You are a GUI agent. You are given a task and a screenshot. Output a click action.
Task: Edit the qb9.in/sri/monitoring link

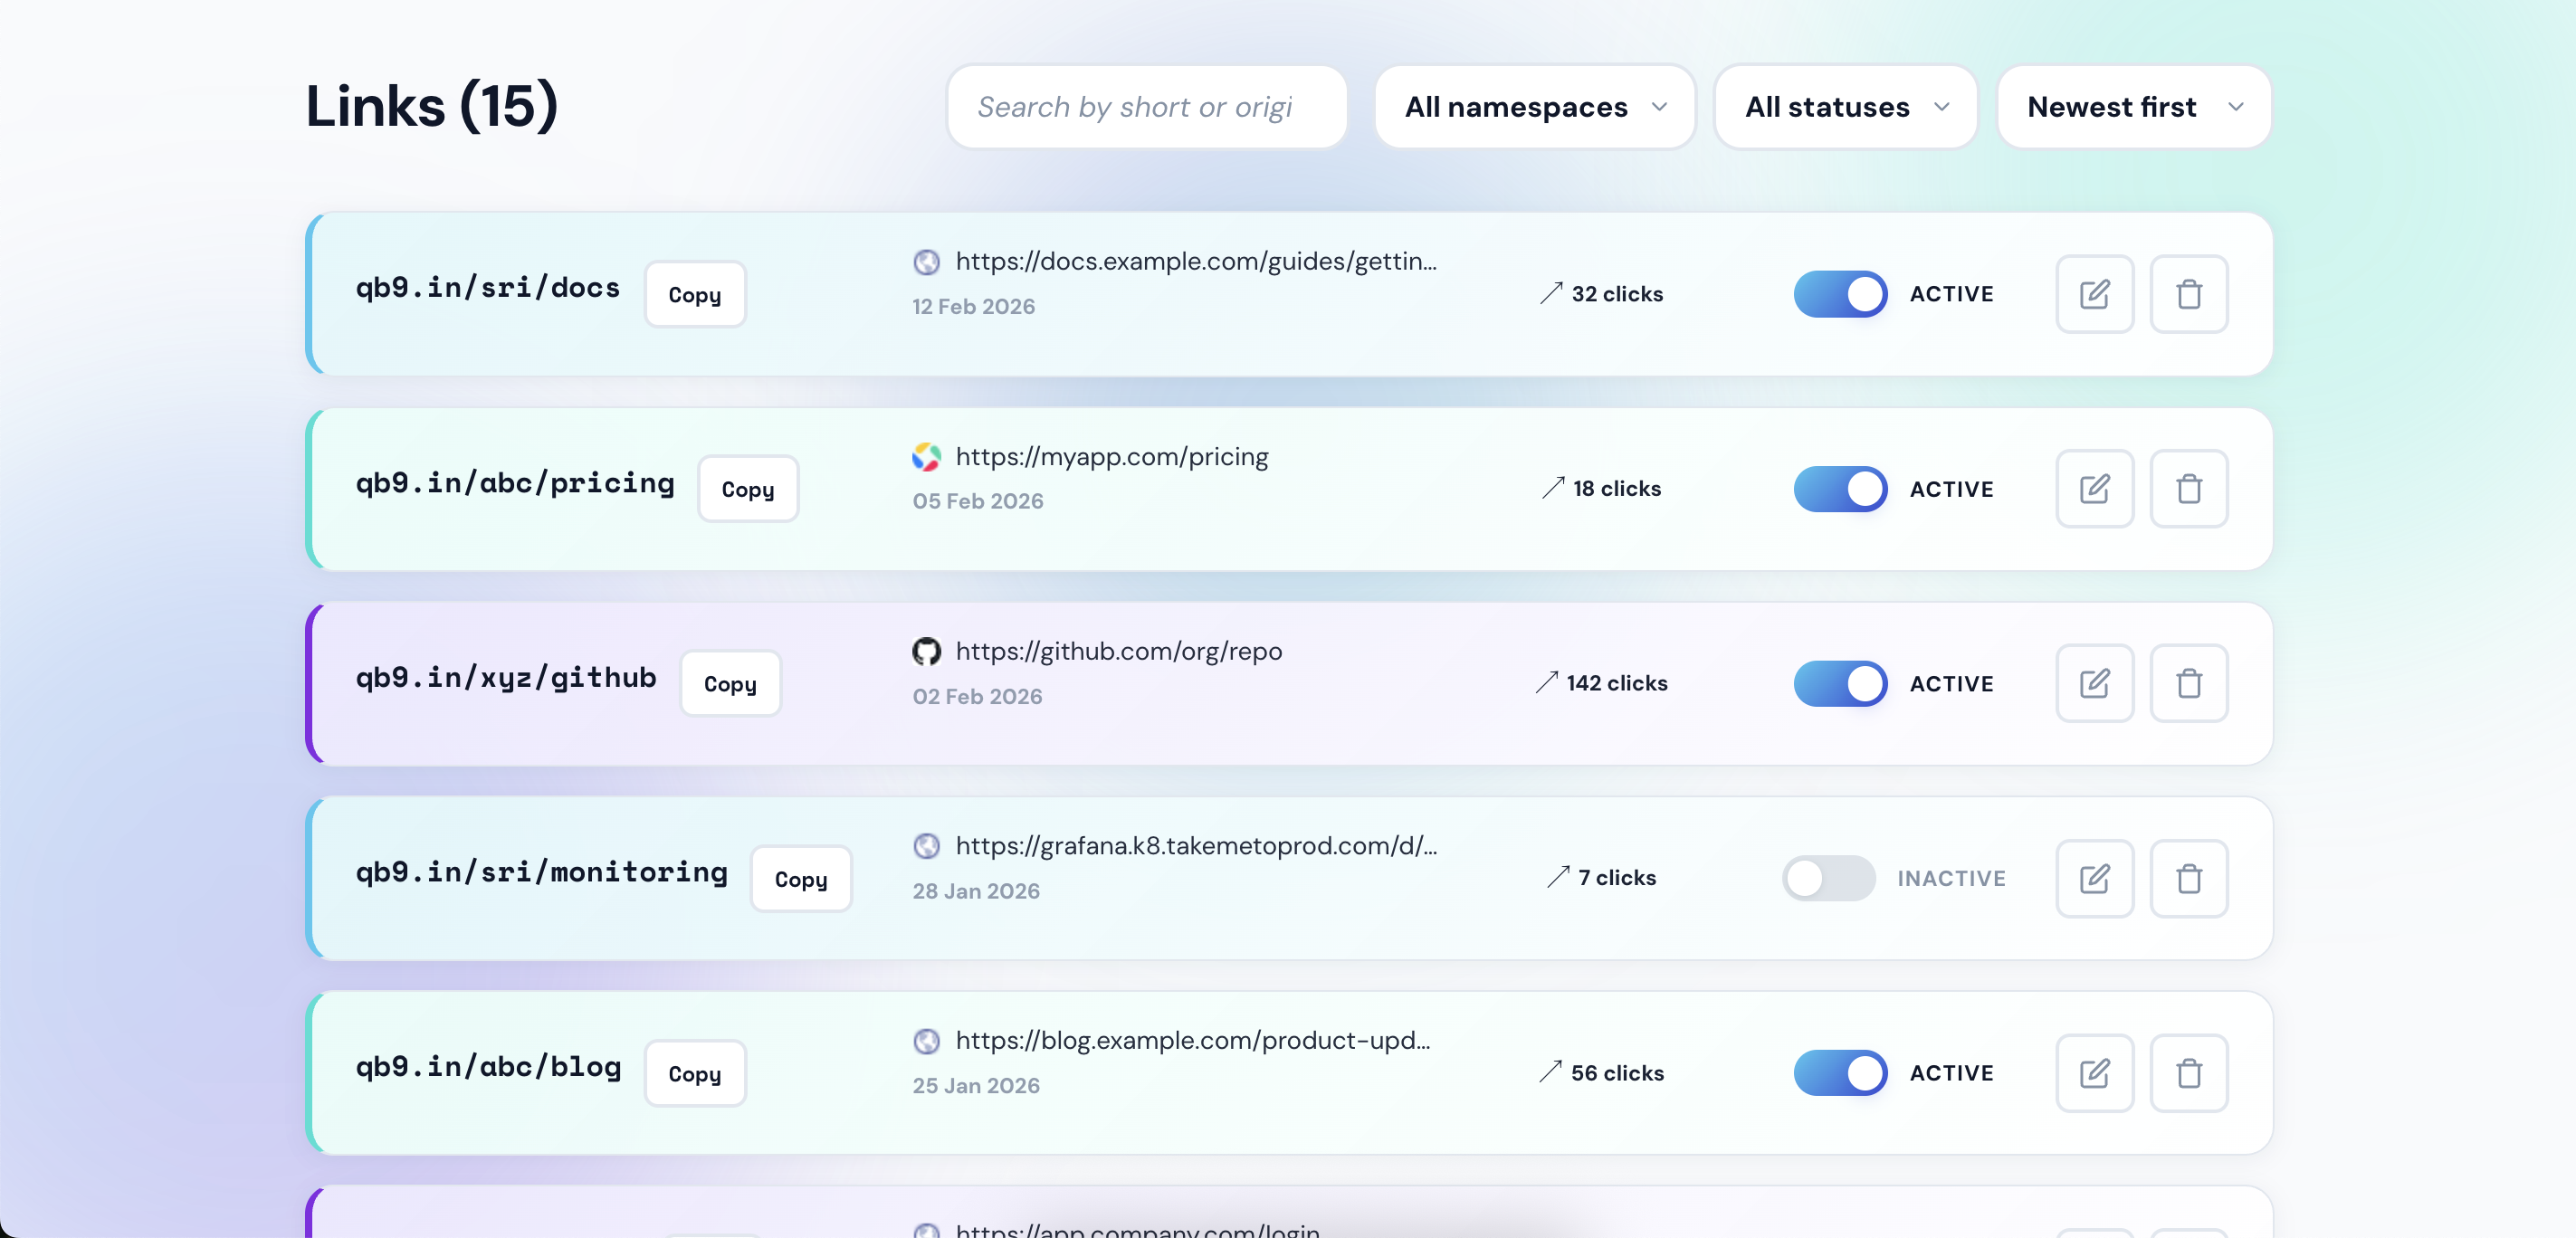pyautogui.click(x=2094, y=878)
